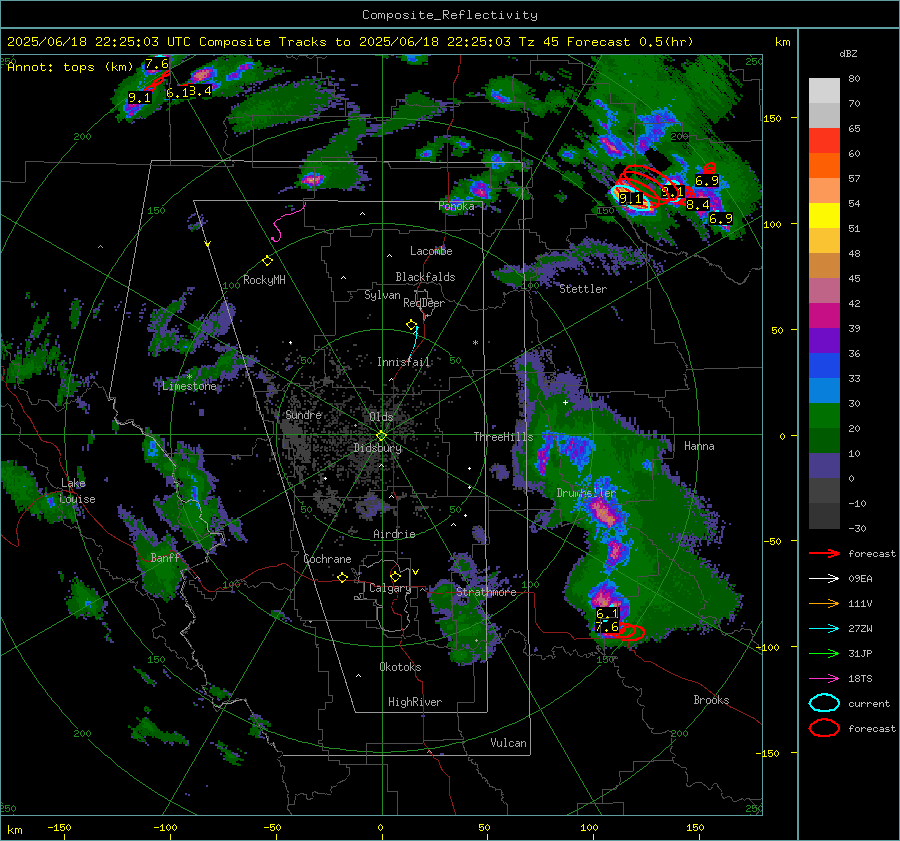Screen dimensions: 900x841
Task: Click the yellow diamond marker near RockyMH
Action: tap(267, 261)
